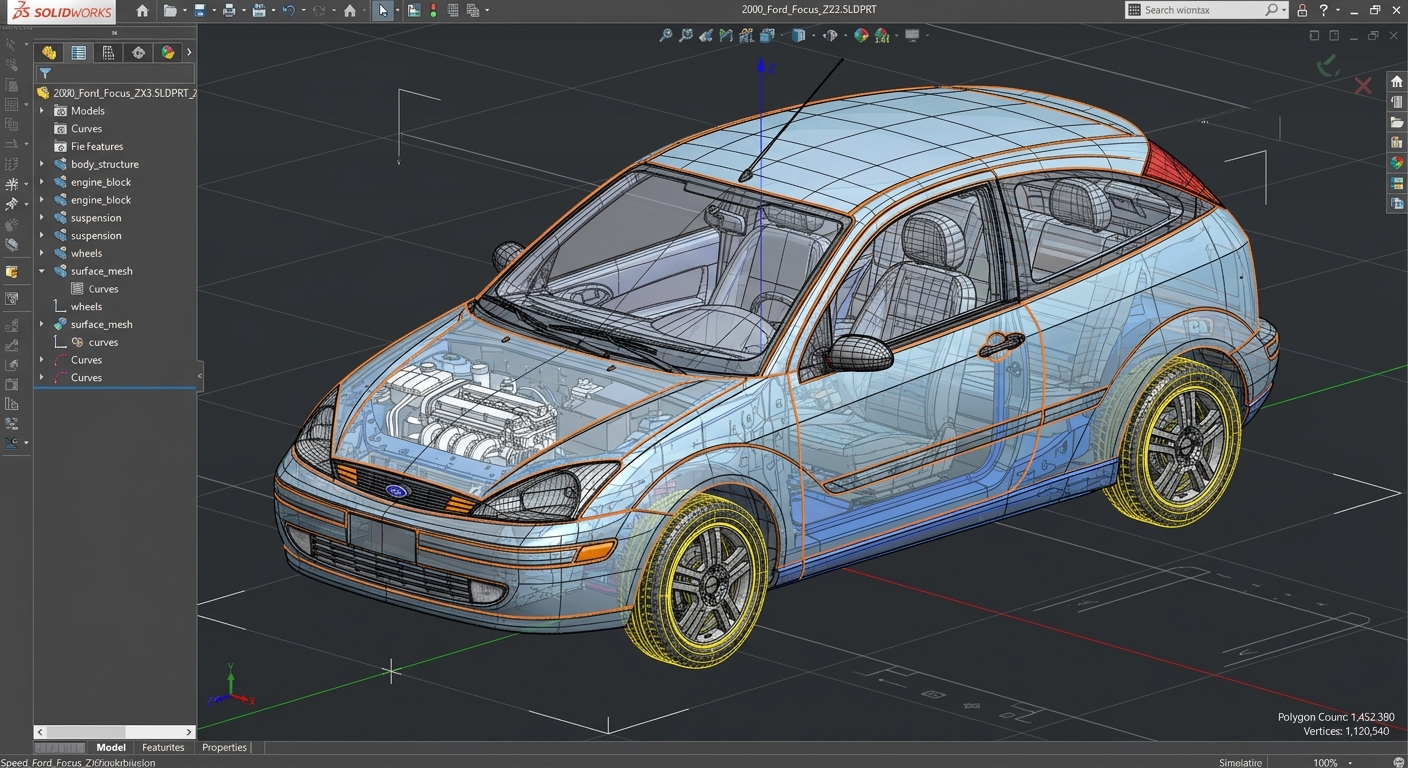Click the login lock icon near the search box

click(1302, 10)
